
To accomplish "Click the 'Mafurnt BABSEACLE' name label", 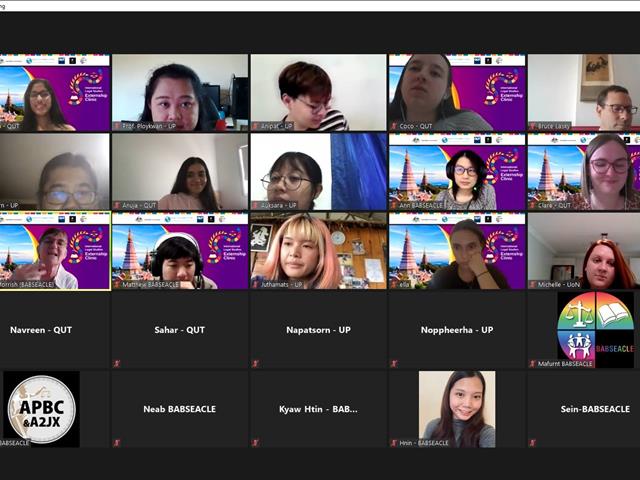I will pyautogui.click(x=565, y=364).
